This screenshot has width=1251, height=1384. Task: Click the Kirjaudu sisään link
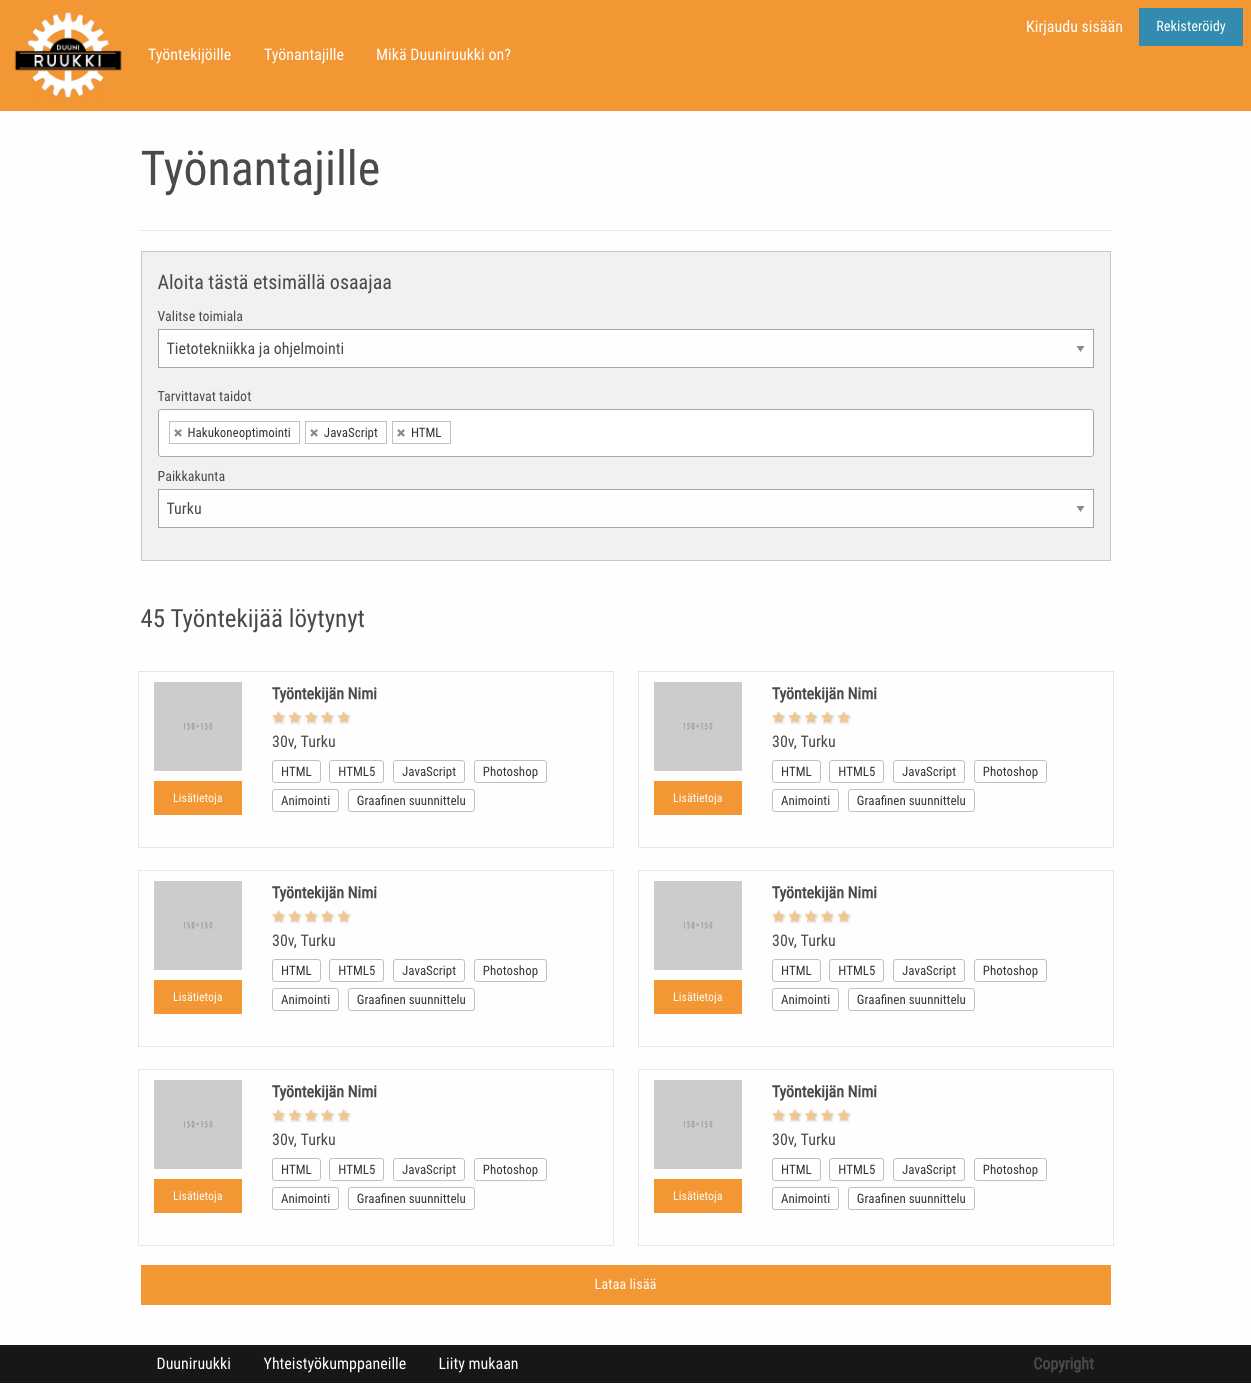point(1074,27)
